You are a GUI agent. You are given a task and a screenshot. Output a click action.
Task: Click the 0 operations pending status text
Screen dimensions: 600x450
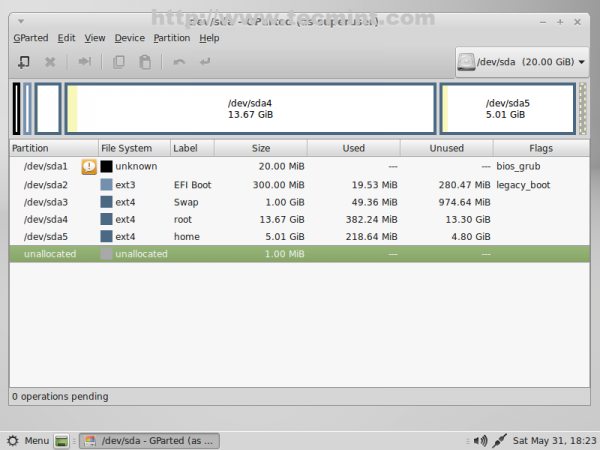(60, 396)
